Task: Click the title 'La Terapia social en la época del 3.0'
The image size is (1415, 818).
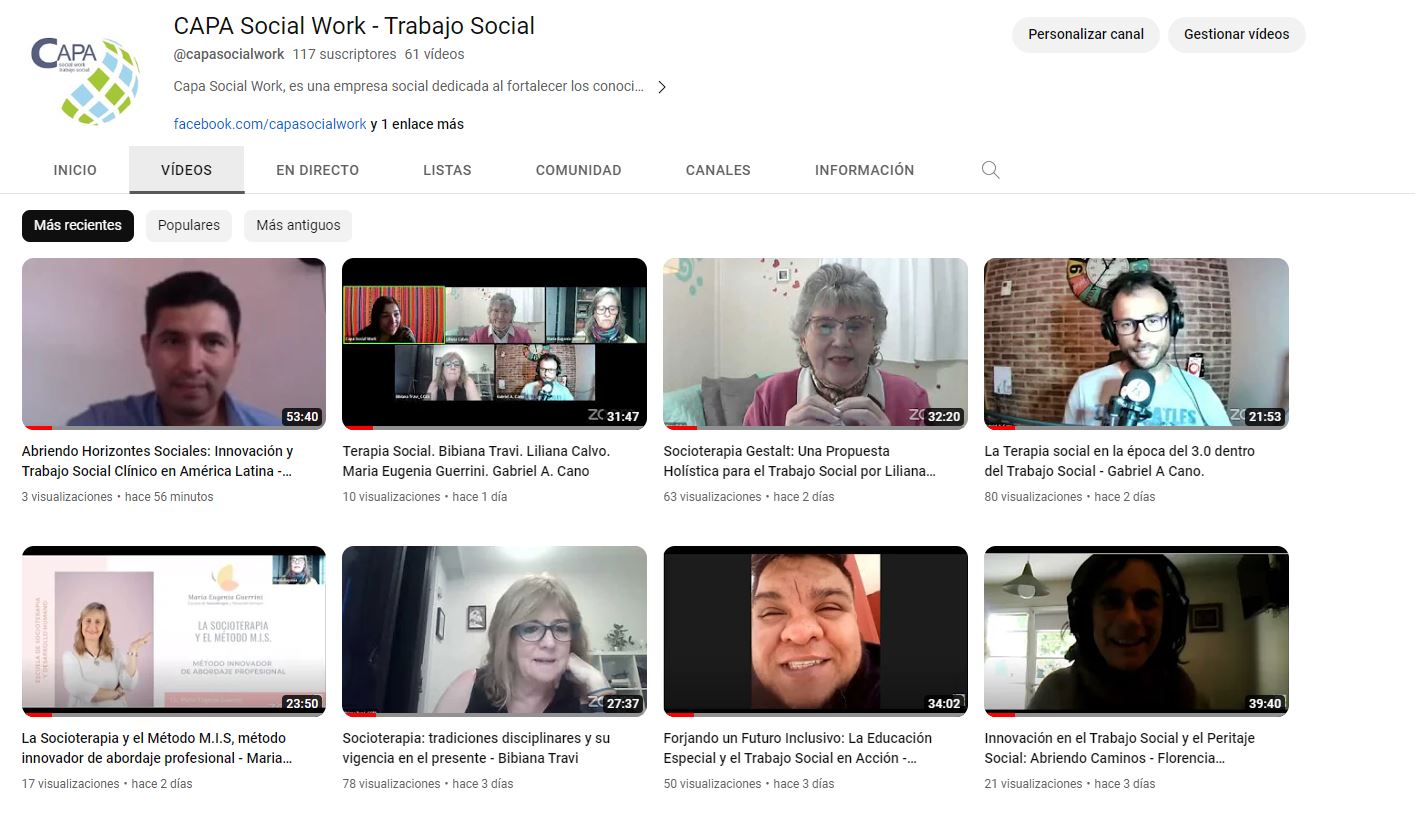Action: click(x=1103, y=451)
